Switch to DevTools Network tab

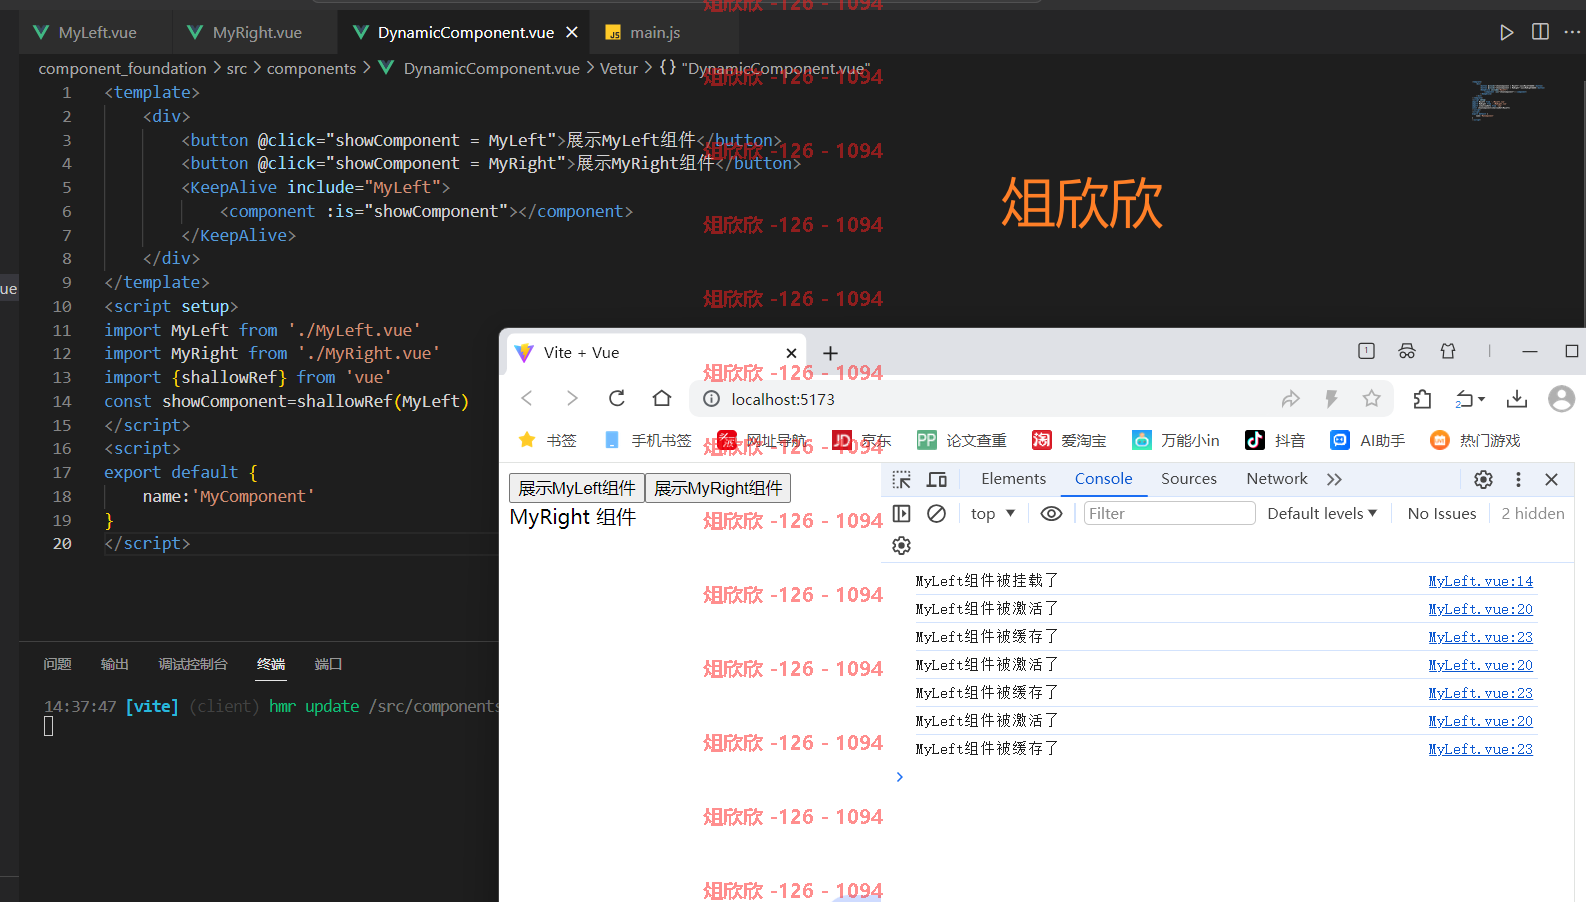pyautogui.click(x=1277, y=479)
